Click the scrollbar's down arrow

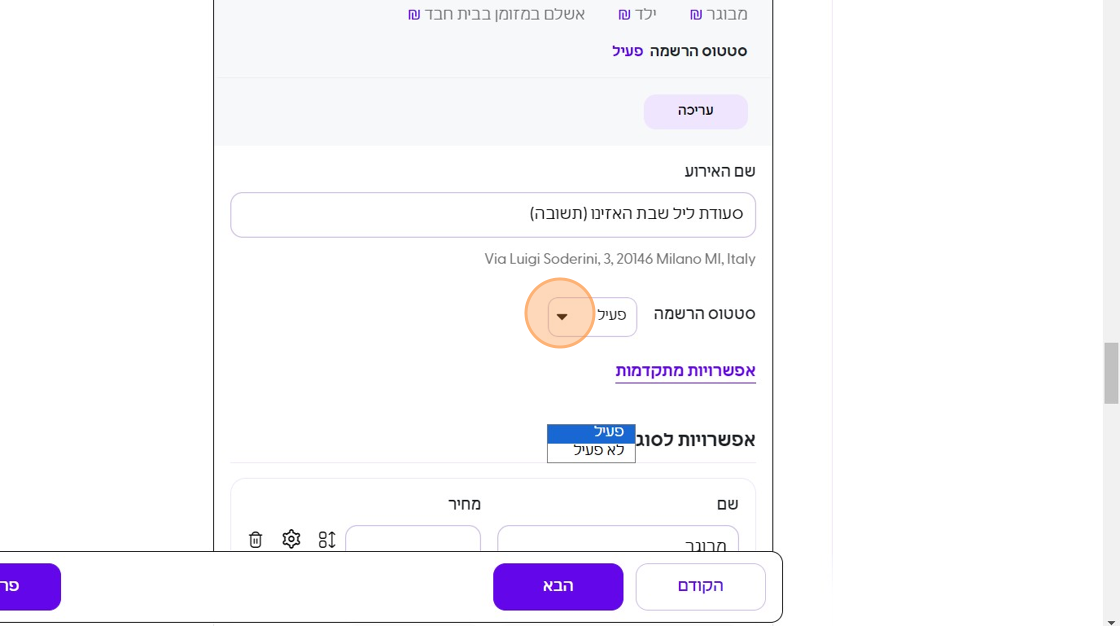1111,620
